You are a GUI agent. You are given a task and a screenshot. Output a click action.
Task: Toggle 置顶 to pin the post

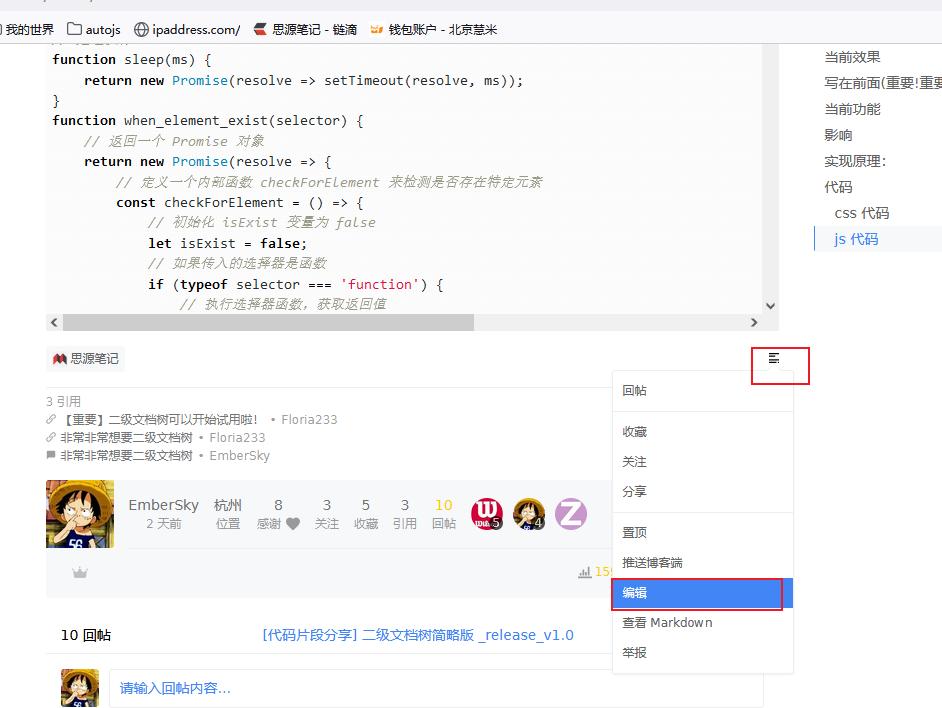coord(635,532)
